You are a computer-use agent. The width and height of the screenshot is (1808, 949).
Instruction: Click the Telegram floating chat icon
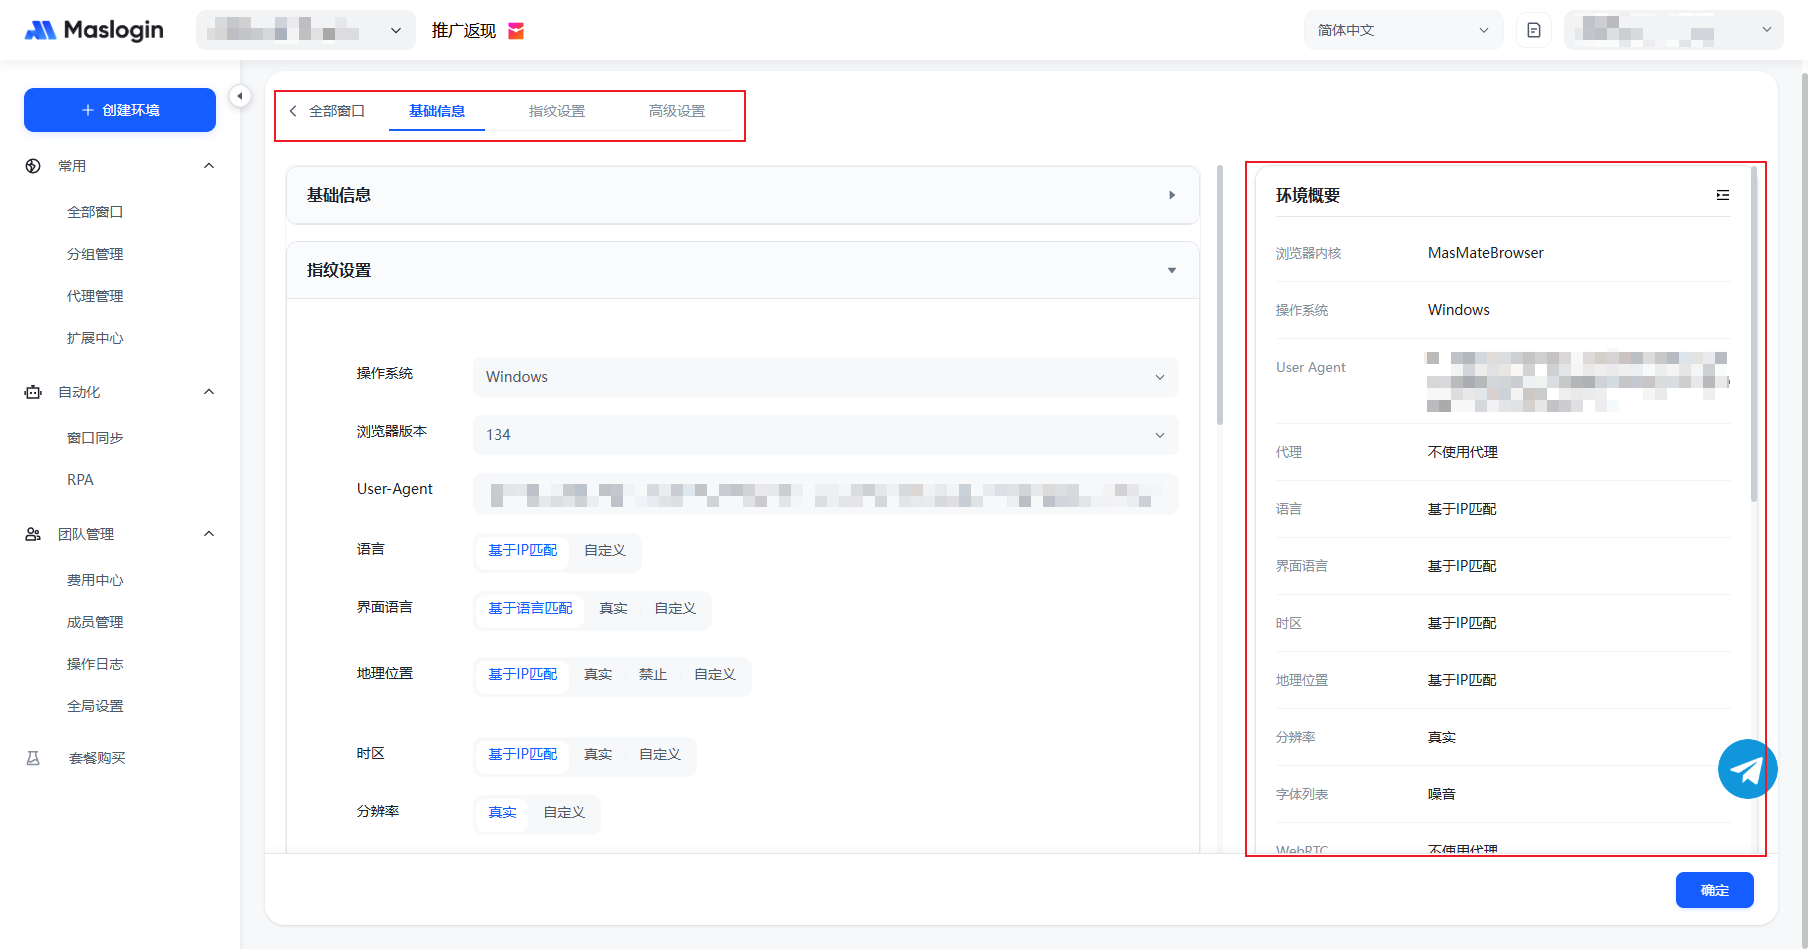[1747, 769]
